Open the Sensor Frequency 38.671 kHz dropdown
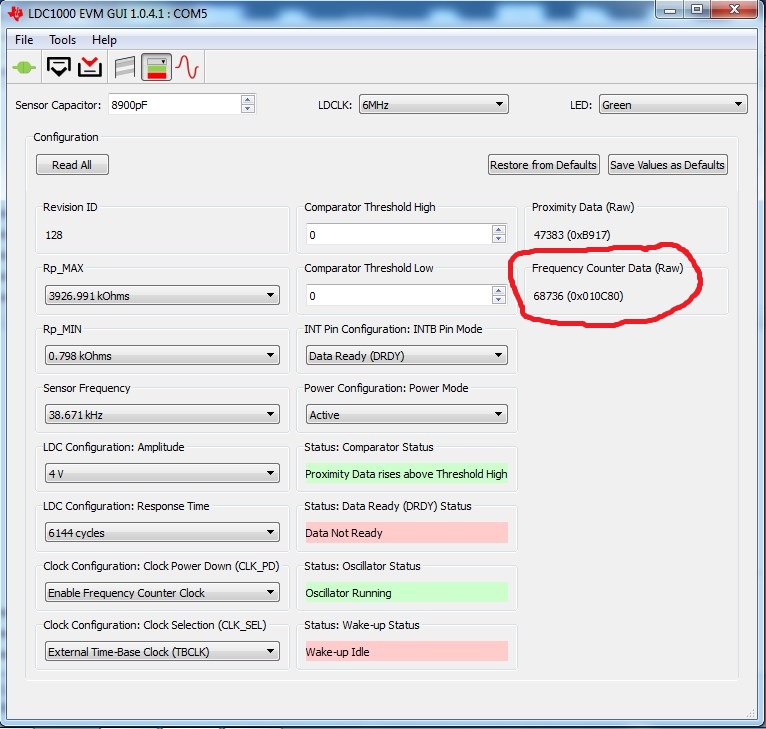The image size is (766, 729). pyautogui.click(x=162, y=414)
